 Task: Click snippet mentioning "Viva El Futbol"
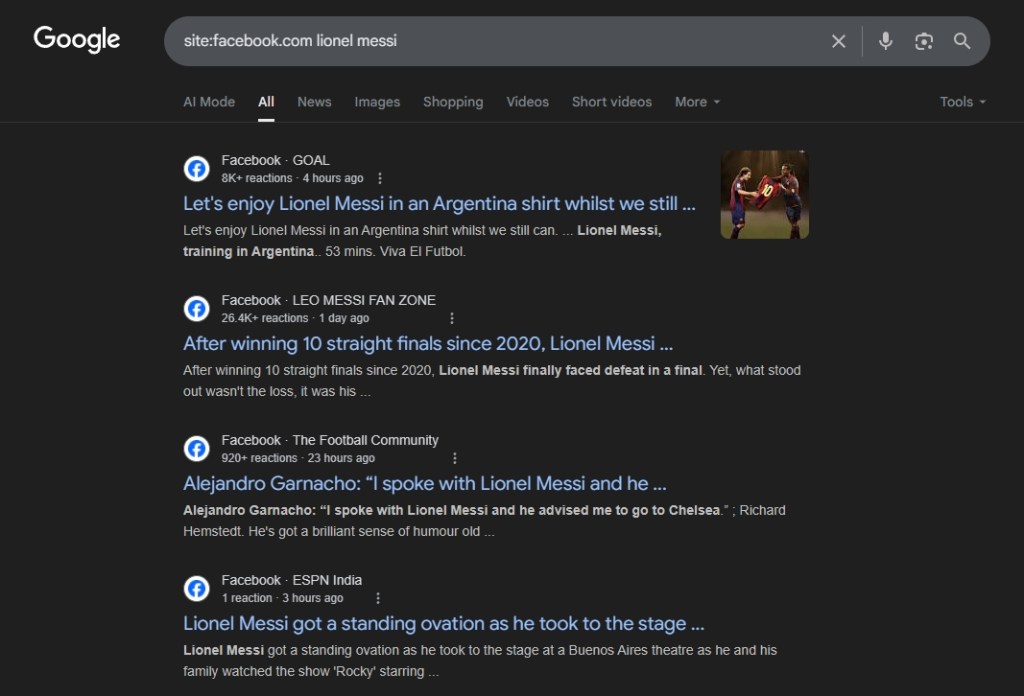(423, 241)
